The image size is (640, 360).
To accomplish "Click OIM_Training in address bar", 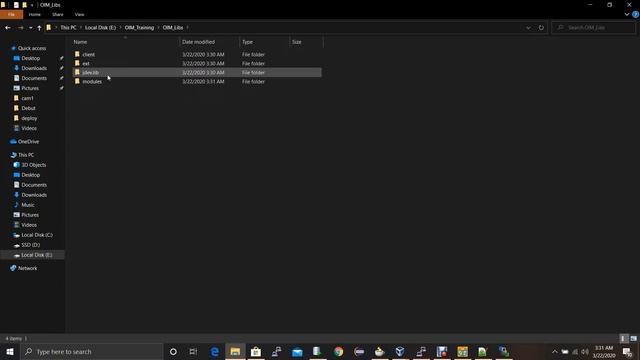I will (x=139, y=28).
